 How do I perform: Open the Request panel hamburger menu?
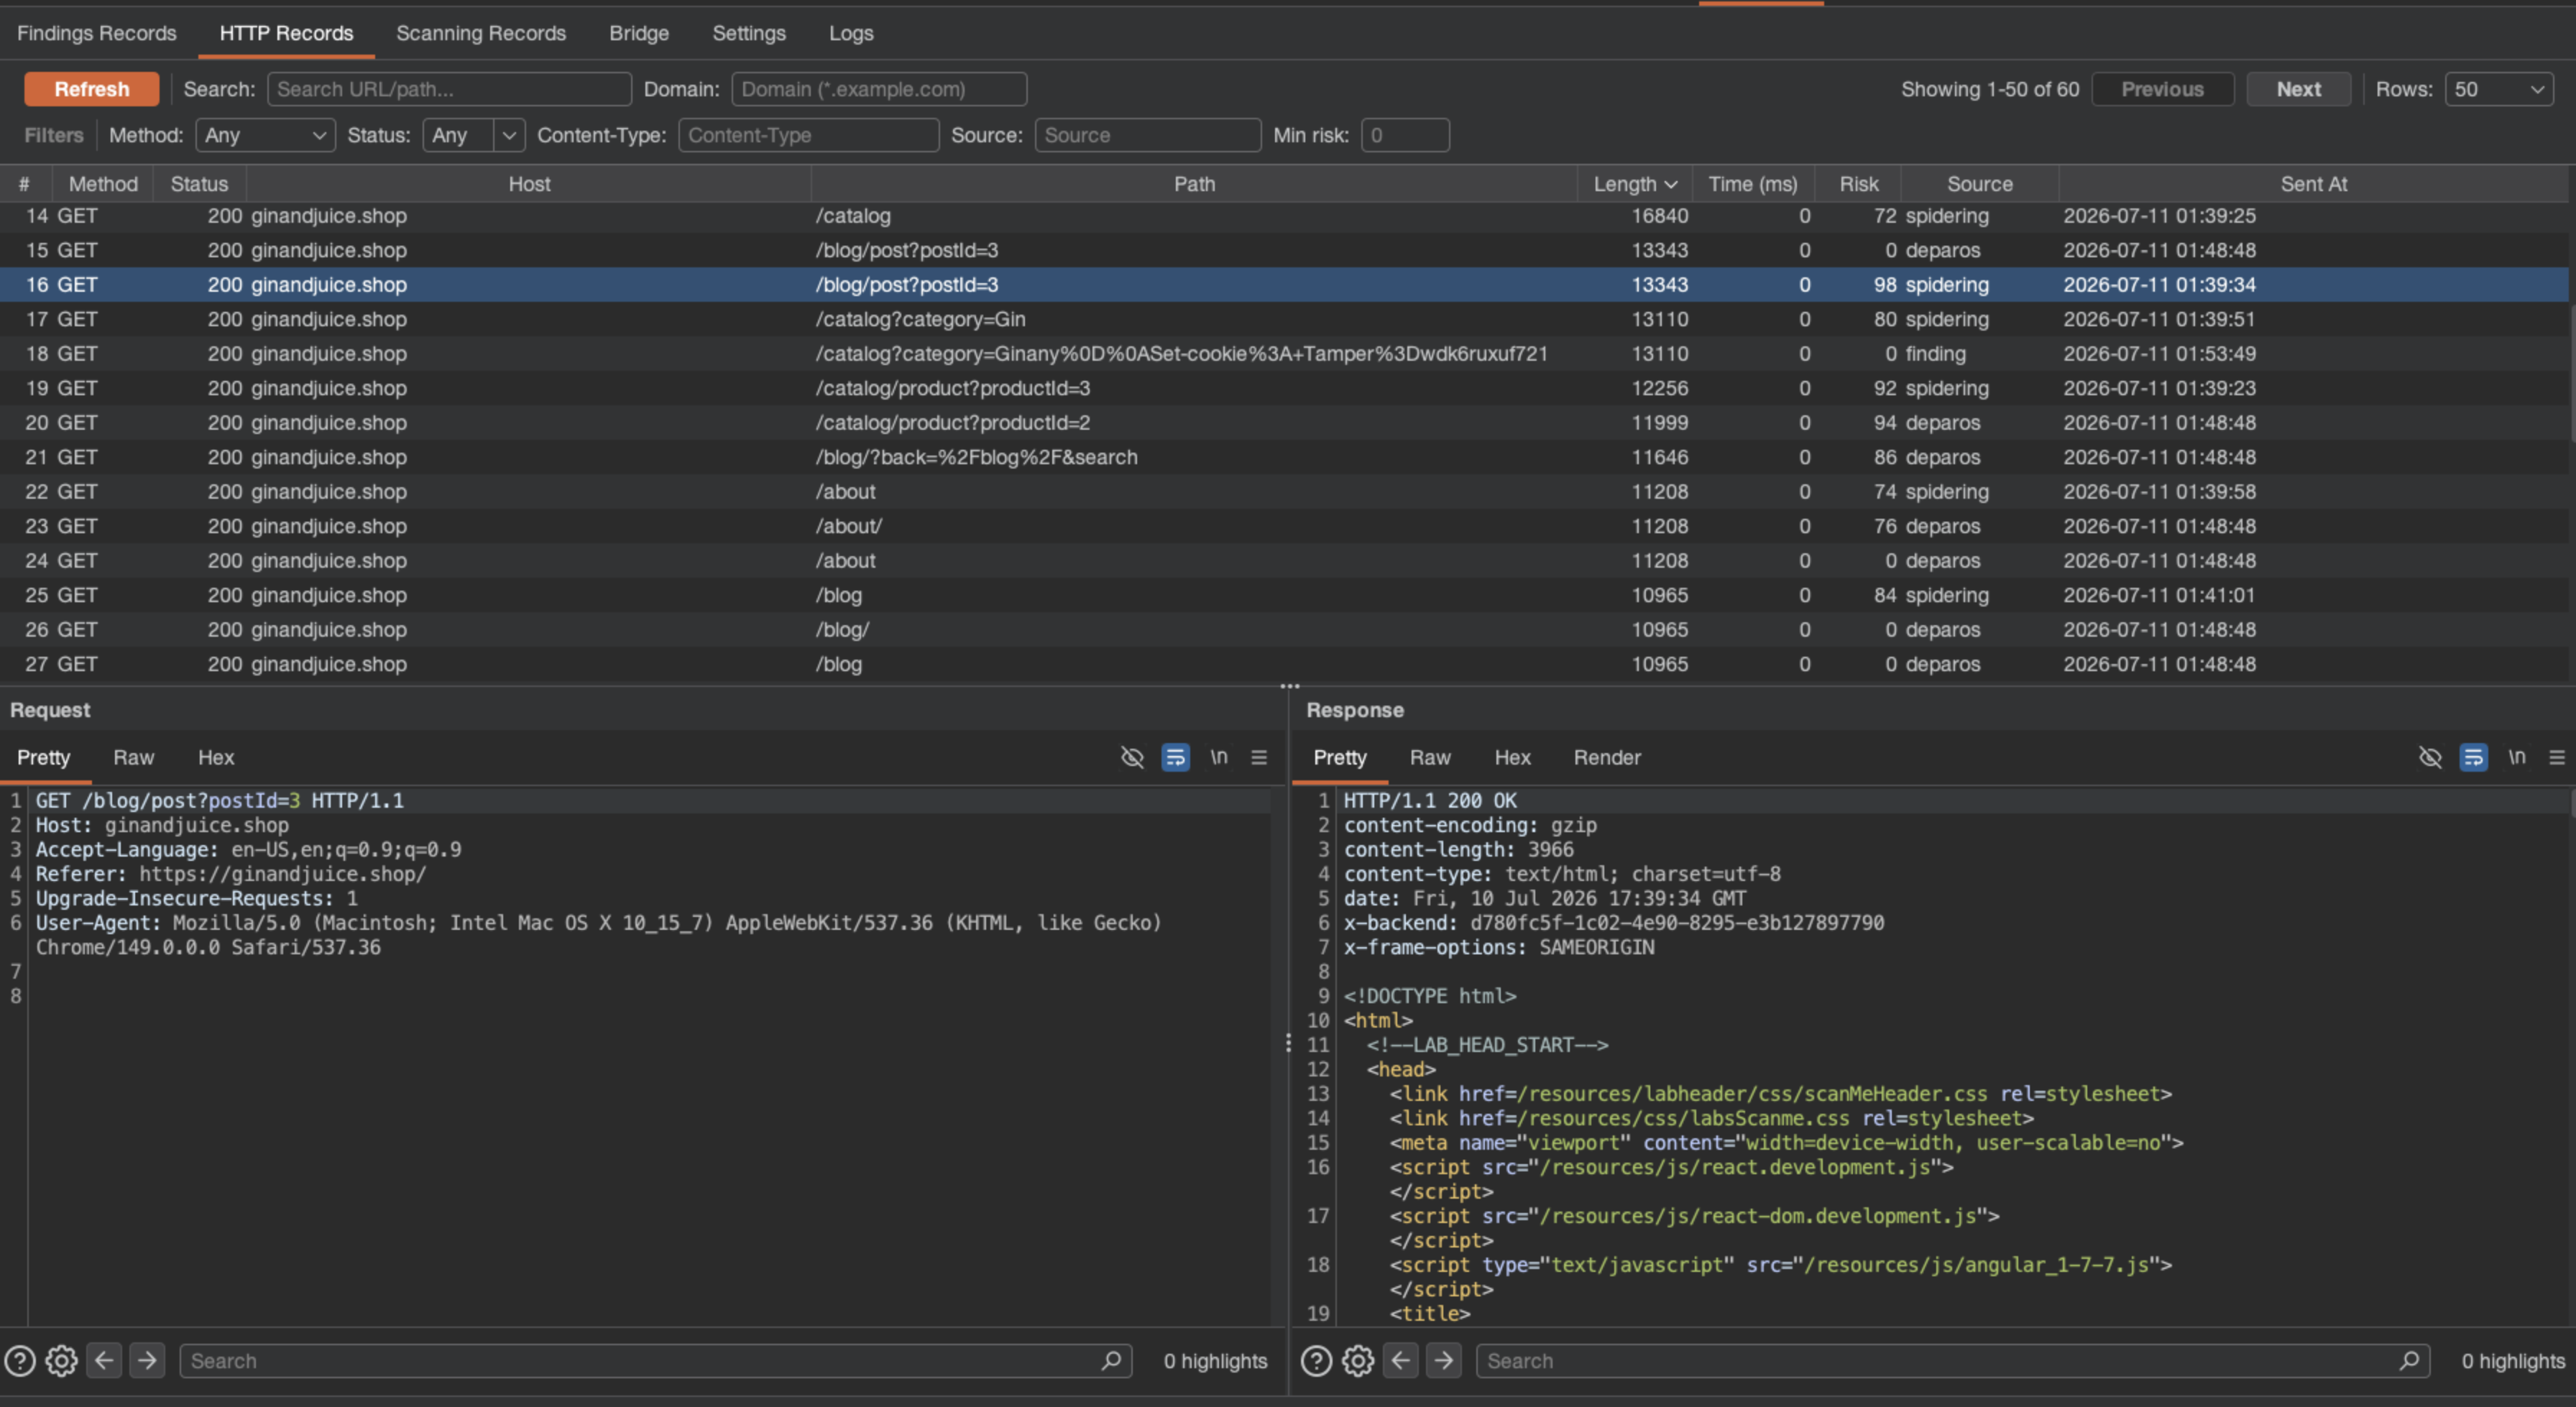pyautogui.click(x=1259, y=757)
